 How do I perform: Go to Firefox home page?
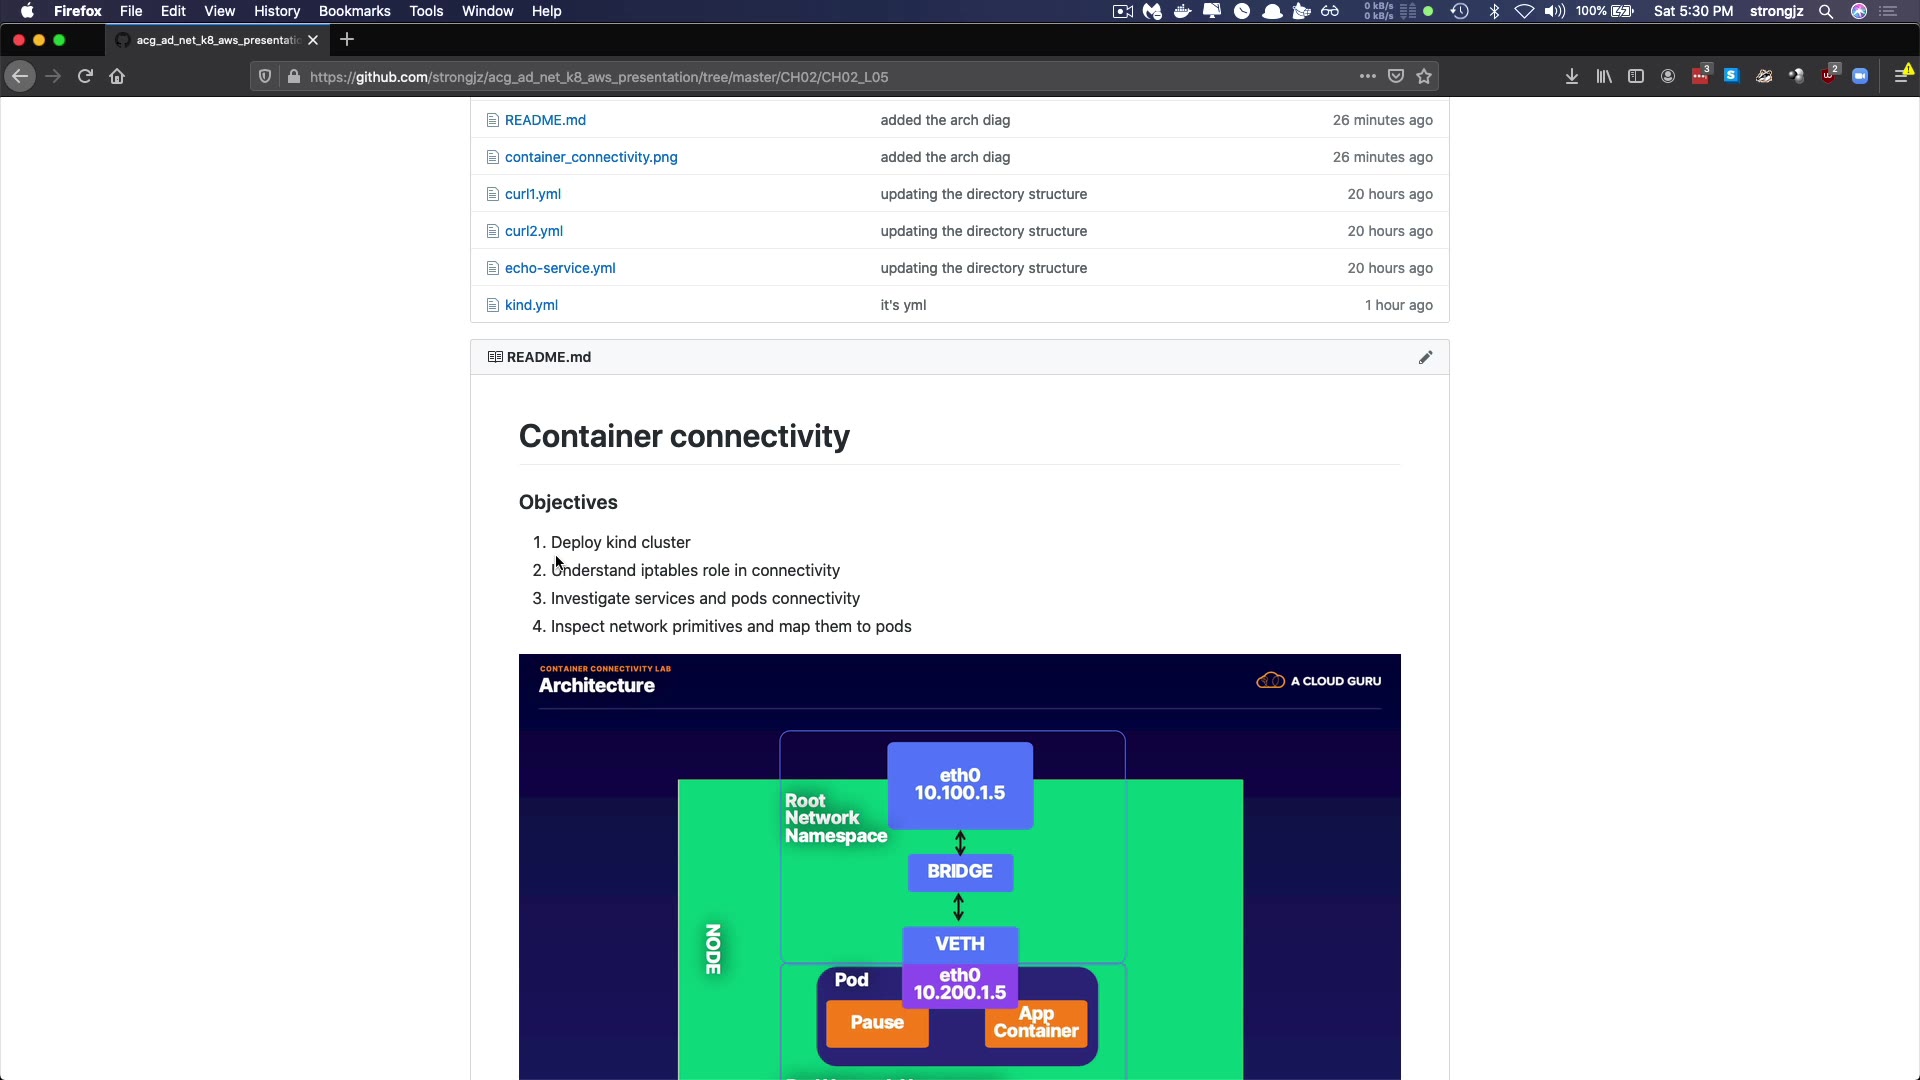[117, 76]
